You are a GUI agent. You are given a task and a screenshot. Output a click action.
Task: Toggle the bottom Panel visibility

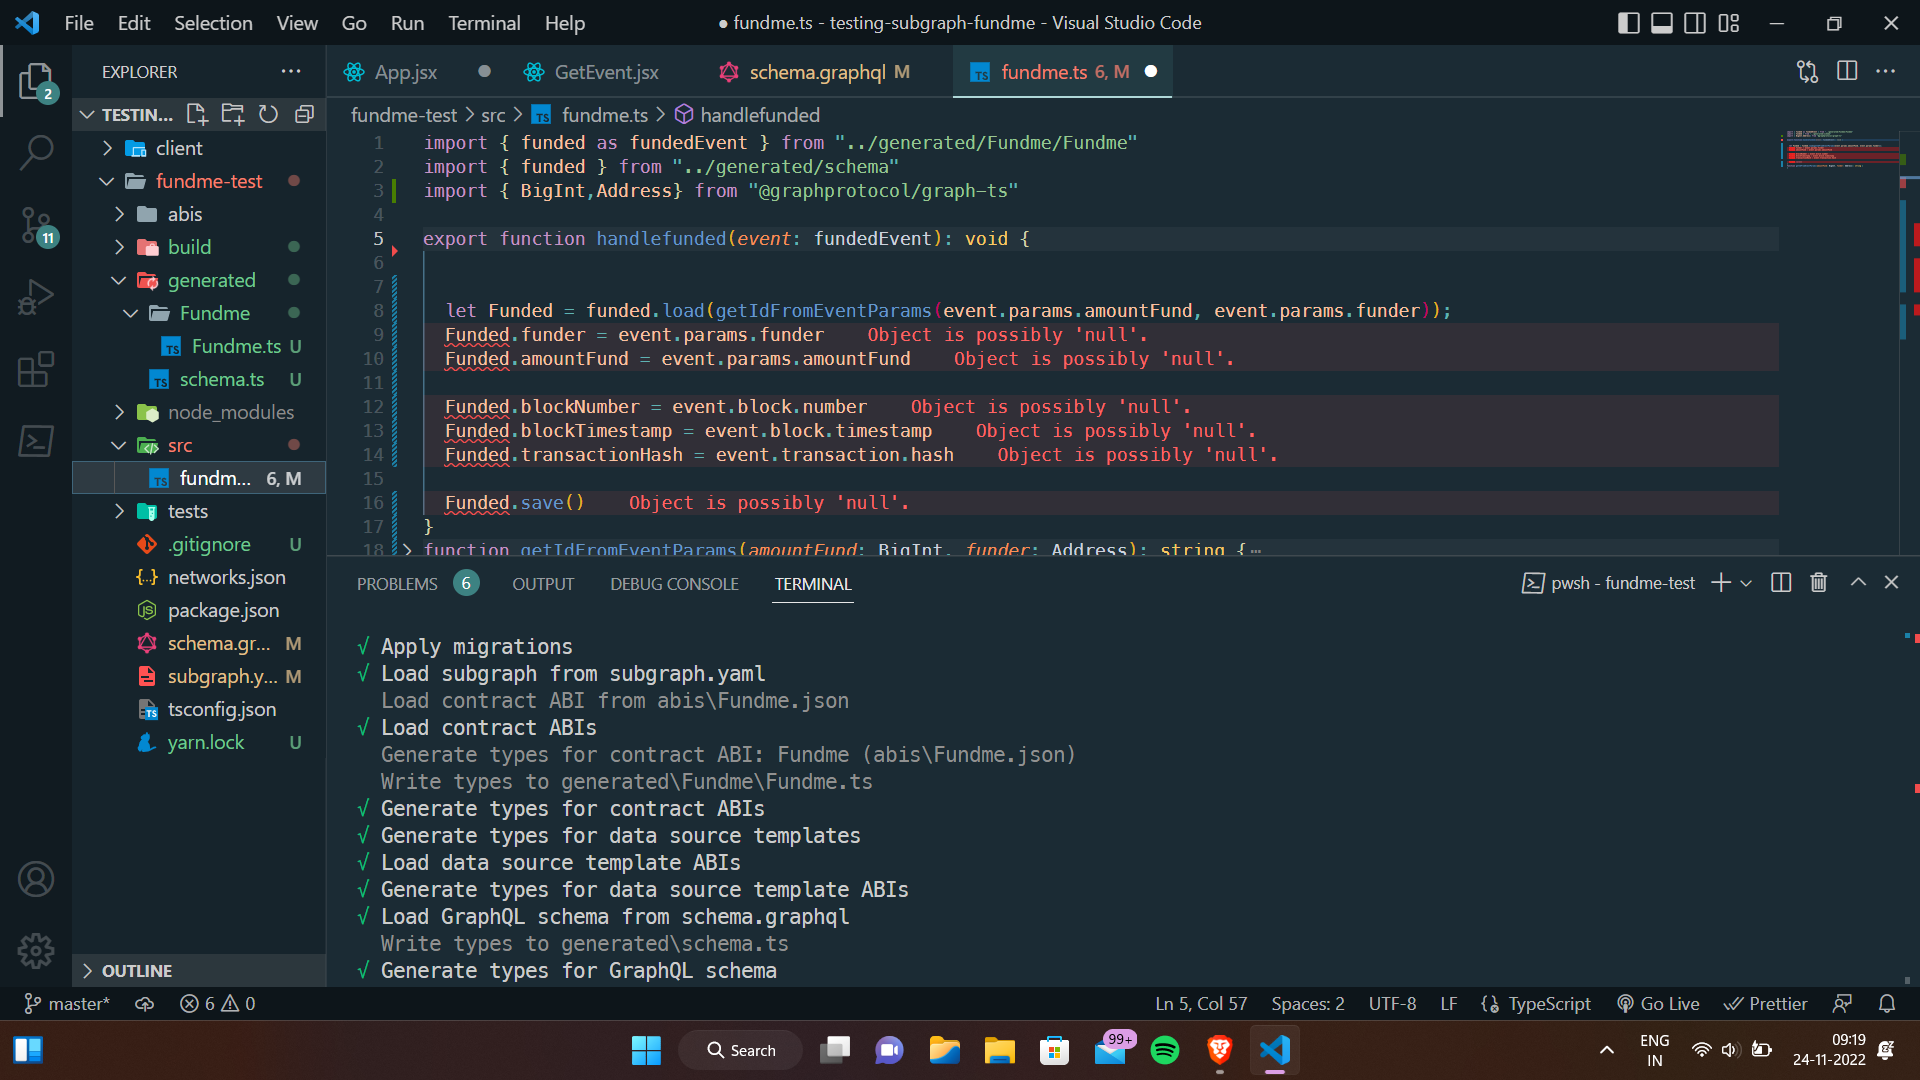point(1661,22)
